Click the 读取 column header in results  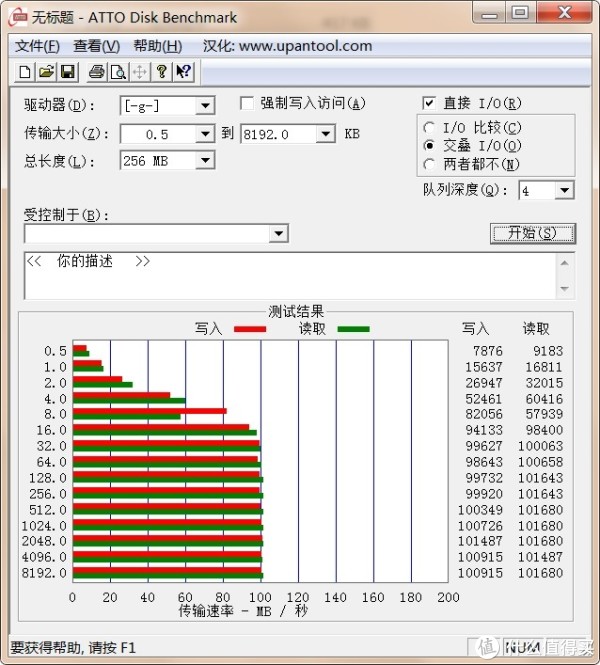click(536, 329)
